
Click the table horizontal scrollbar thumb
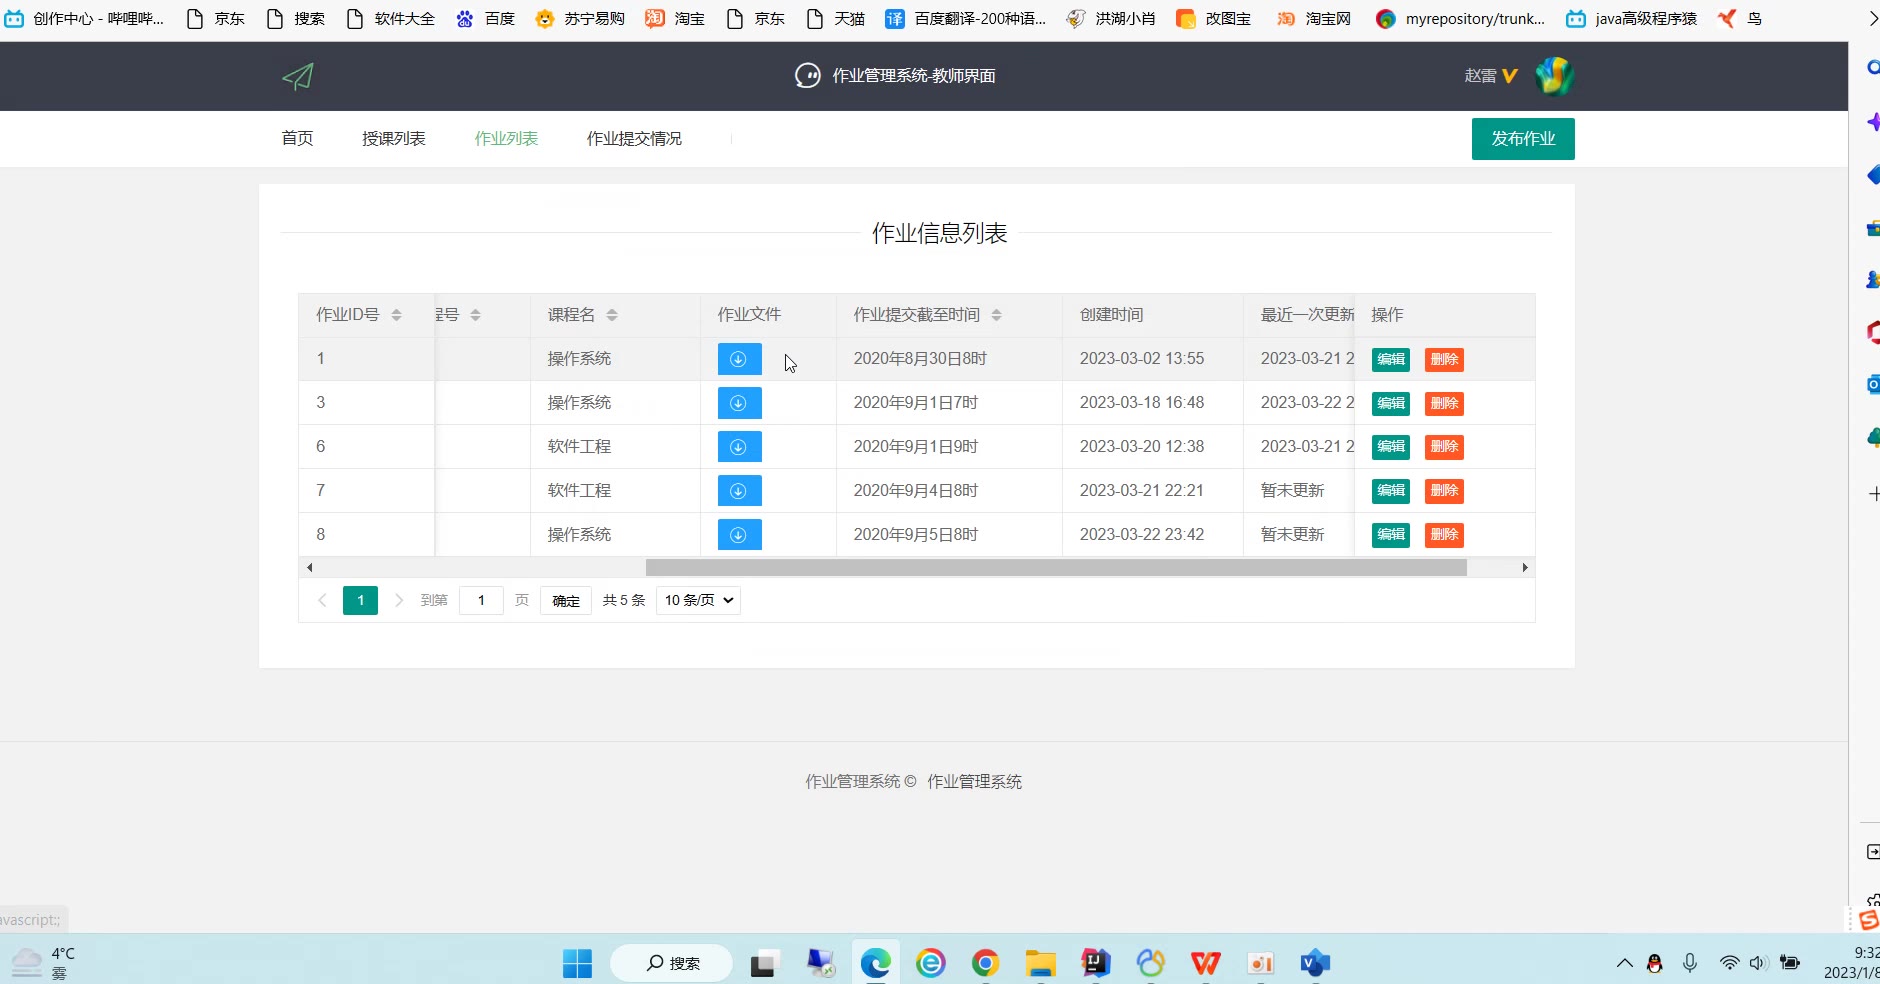[1055, 568]
